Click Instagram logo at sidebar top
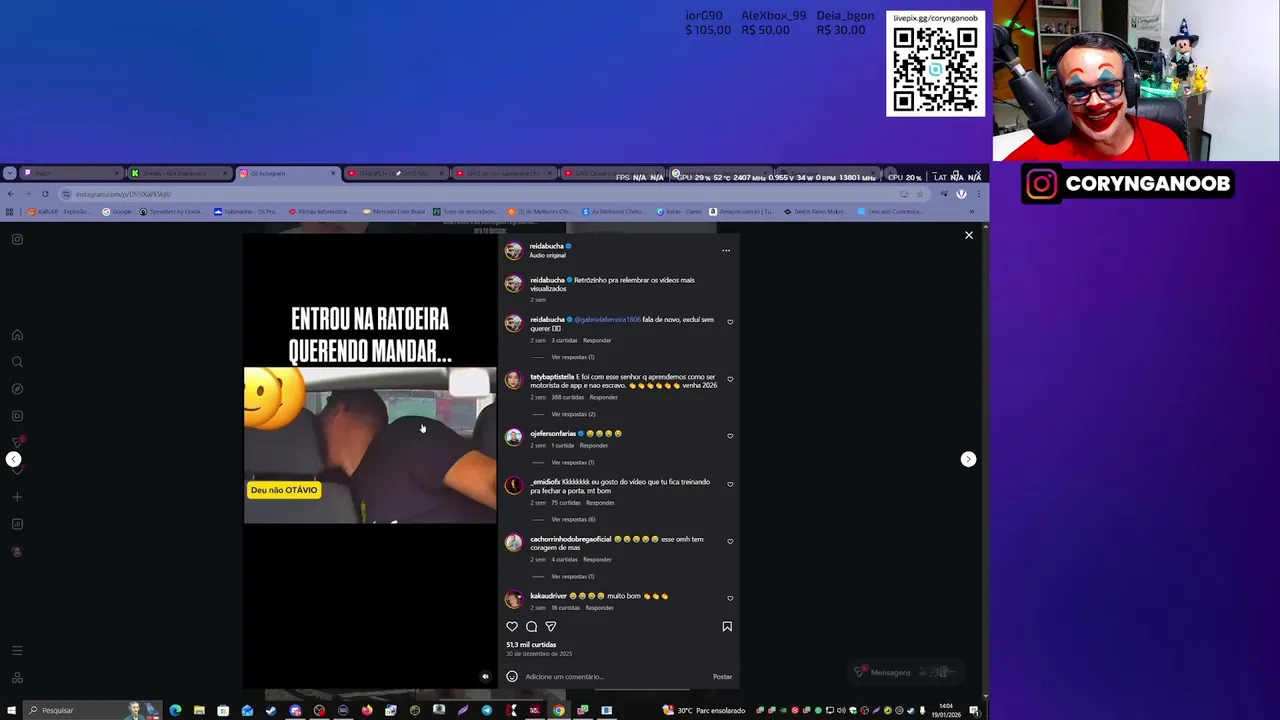 pos(17,239)
